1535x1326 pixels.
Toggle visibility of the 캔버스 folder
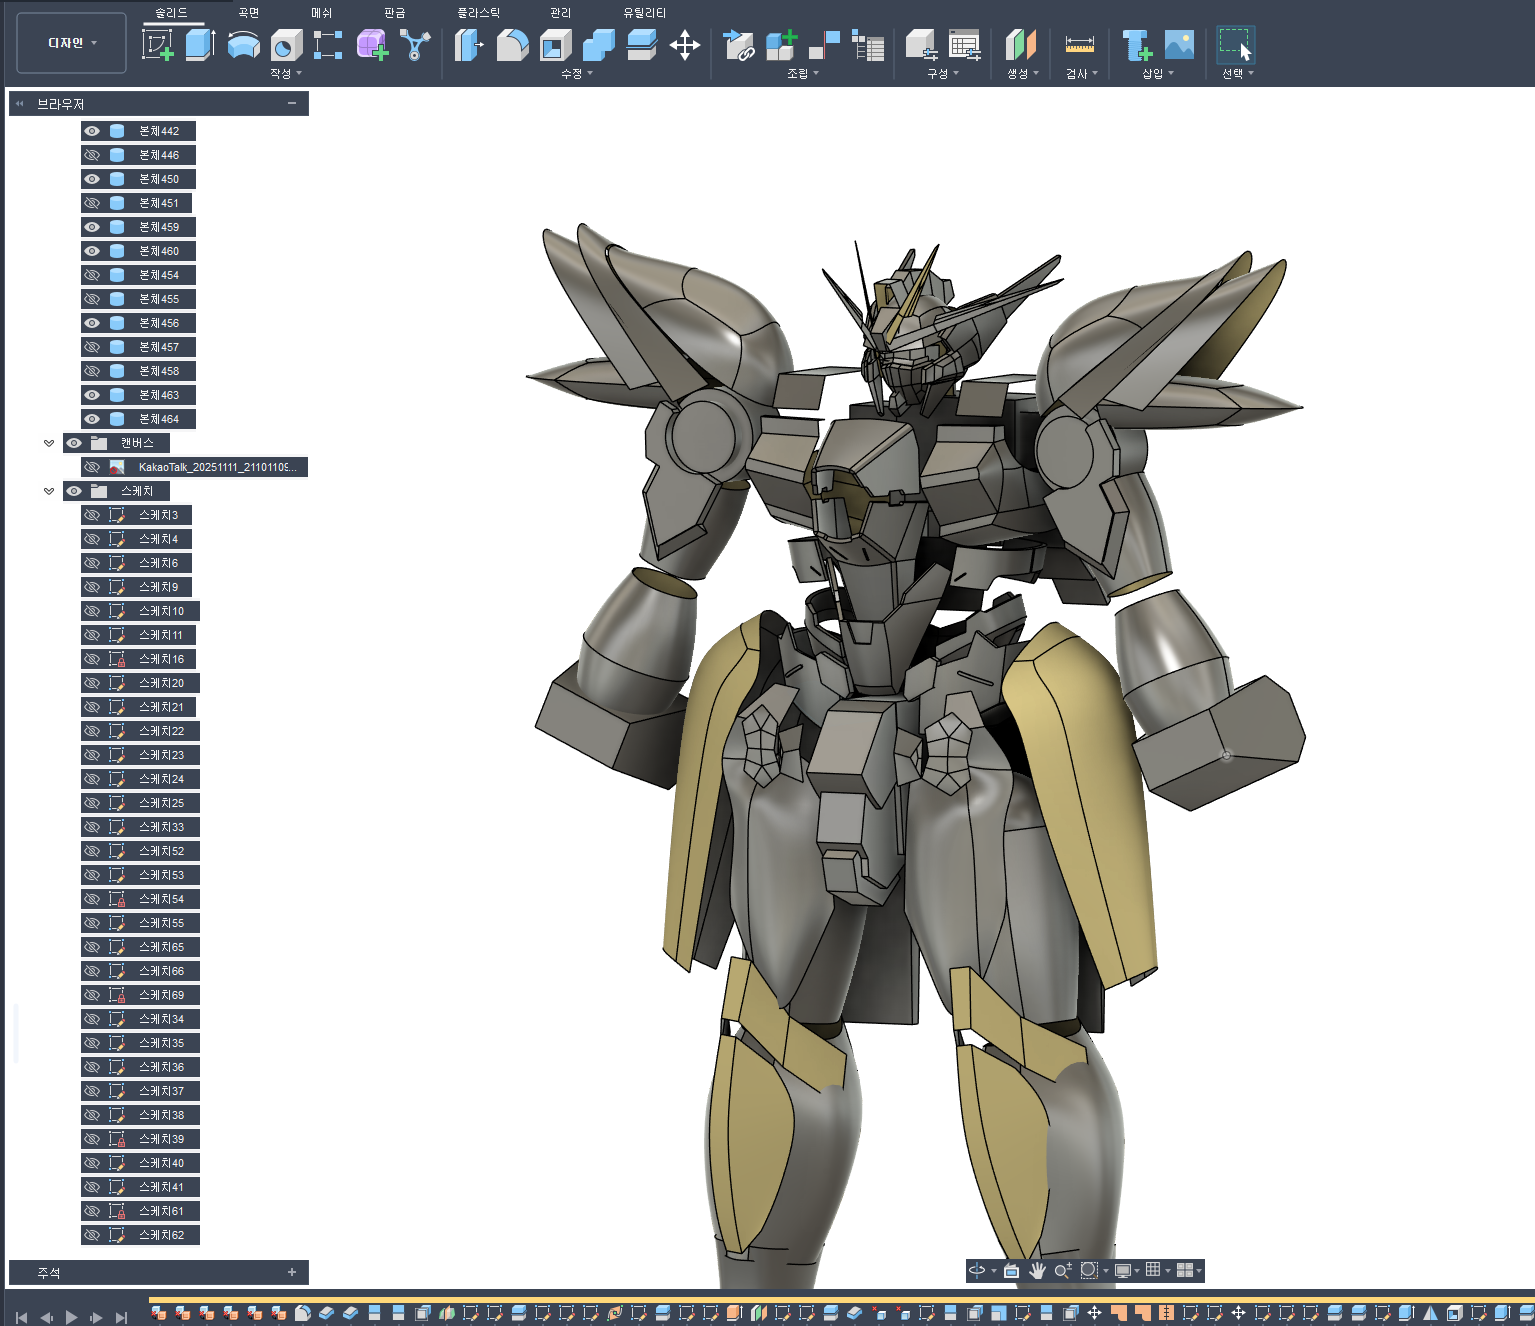point(74,443)
